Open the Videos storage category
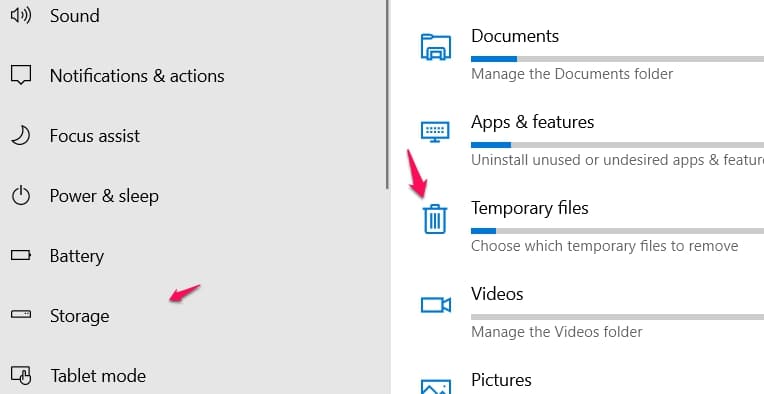The width and height of the screenshot is (764, 394). tap(497, 294)
